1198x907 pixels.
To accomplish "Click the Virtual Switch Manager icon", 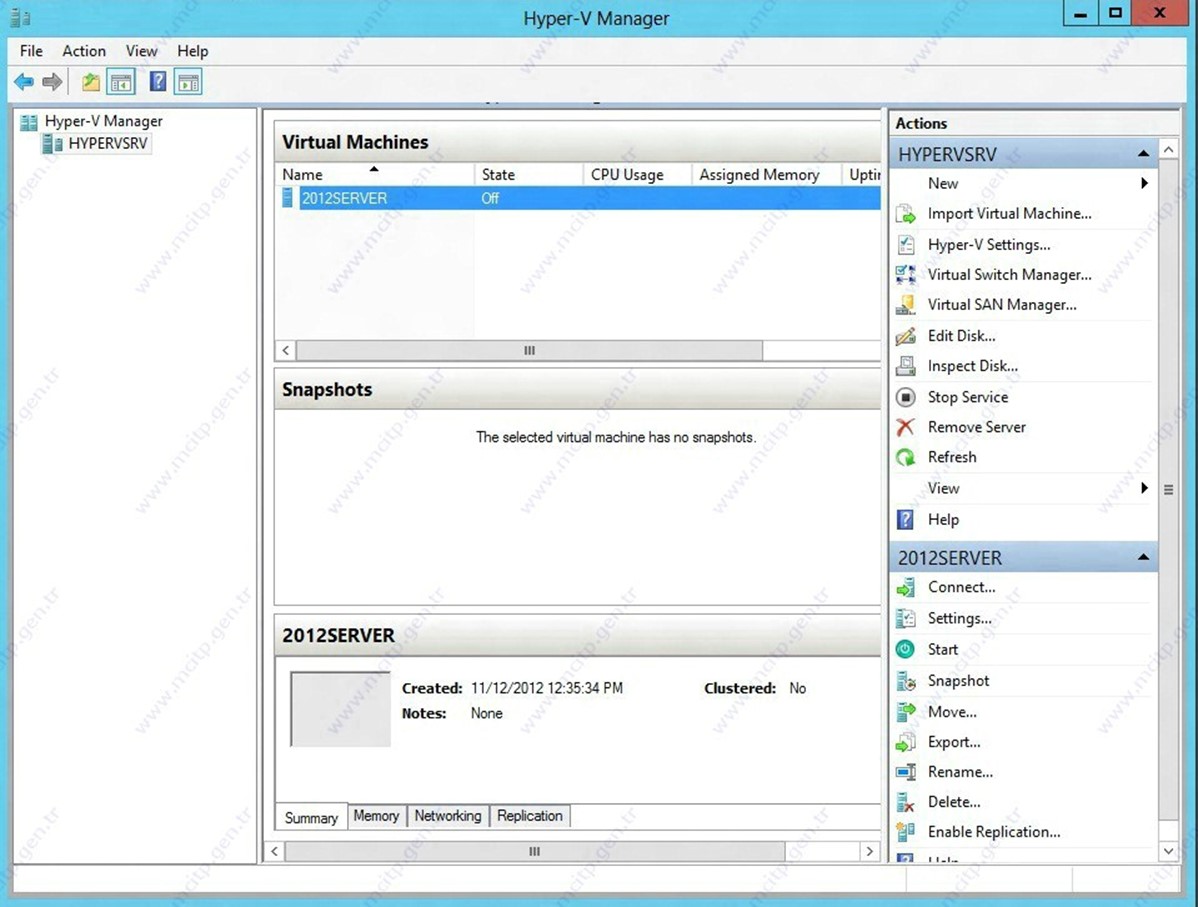I will point(905,274).
